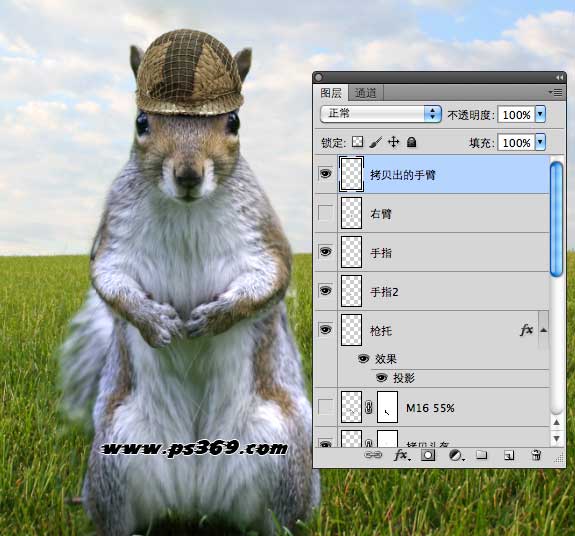The width and height of the screenshot is (575, 536).
Task: Close the layers panel with round button
Action: [x=319, y=77]
